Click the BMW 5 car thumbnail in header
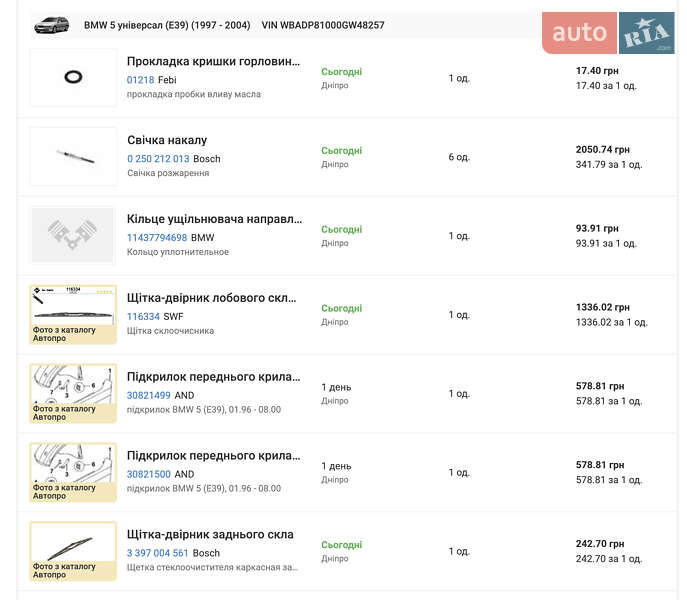 tap(51, 25)
